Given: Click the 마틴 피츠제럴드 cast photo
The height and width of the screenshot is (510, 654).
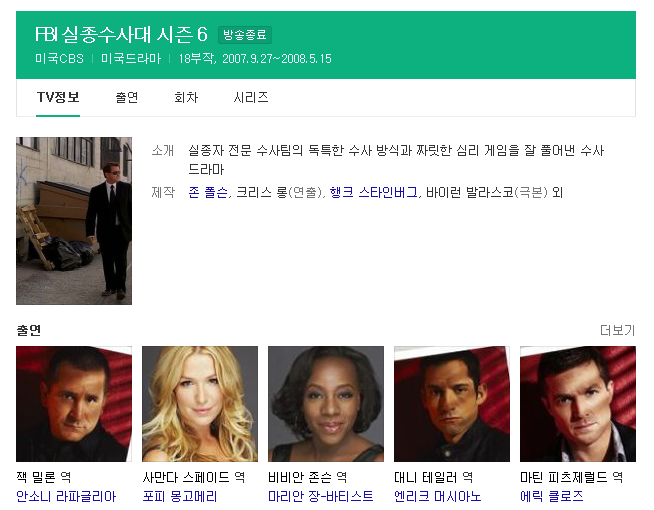Looking at the screenshot, I should click(x=578, y=404).
